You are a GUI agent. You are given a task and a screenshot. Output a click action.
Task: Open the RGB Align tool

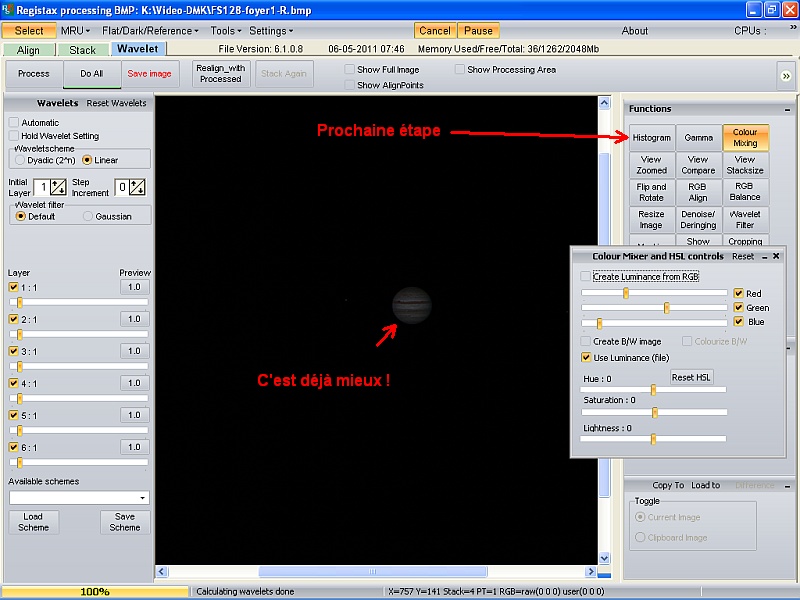(698, 190)
